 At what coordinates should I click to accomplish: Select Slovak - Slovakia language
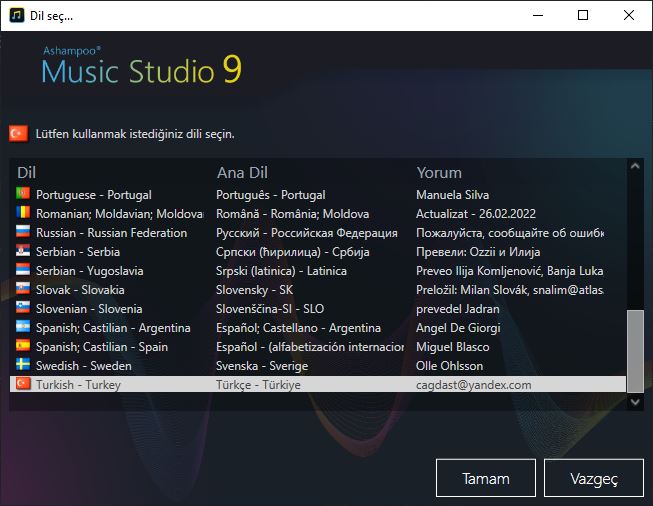coord(80,290)
